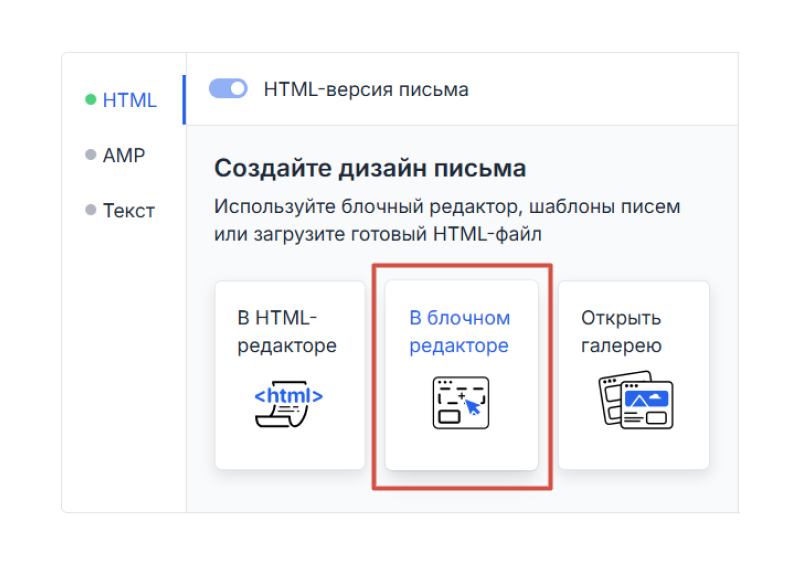Click the gray status dot beside AMP
Screen dimensions: 800x564
(91, 155)
